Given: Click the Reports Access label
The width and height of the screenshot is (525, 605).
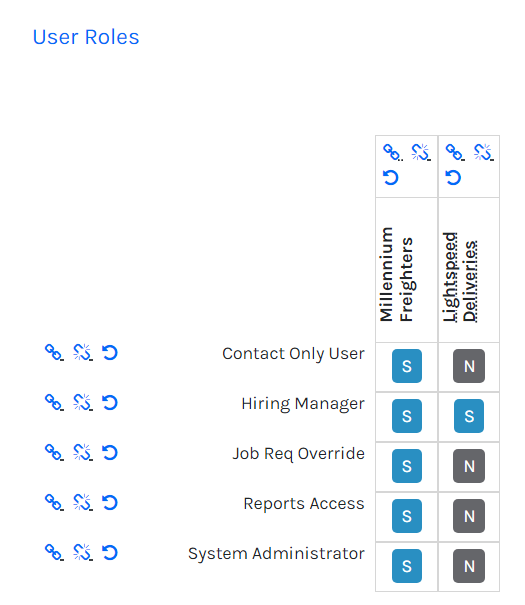Looking at the screenshot, I should 304,504.
